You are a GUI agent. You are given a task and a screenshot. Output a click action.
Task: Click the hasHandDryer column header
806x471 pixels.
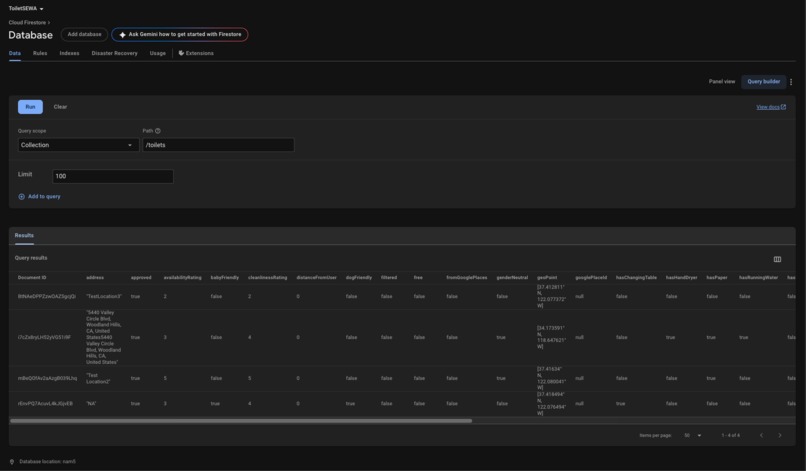click(682, 278)
